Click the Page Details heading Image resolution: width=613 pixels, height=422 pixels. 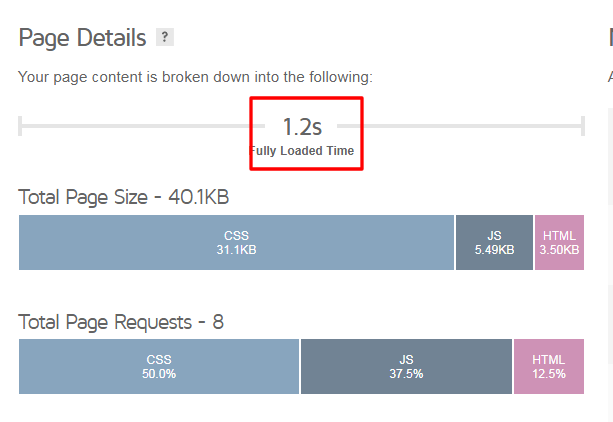click(82, 38)
